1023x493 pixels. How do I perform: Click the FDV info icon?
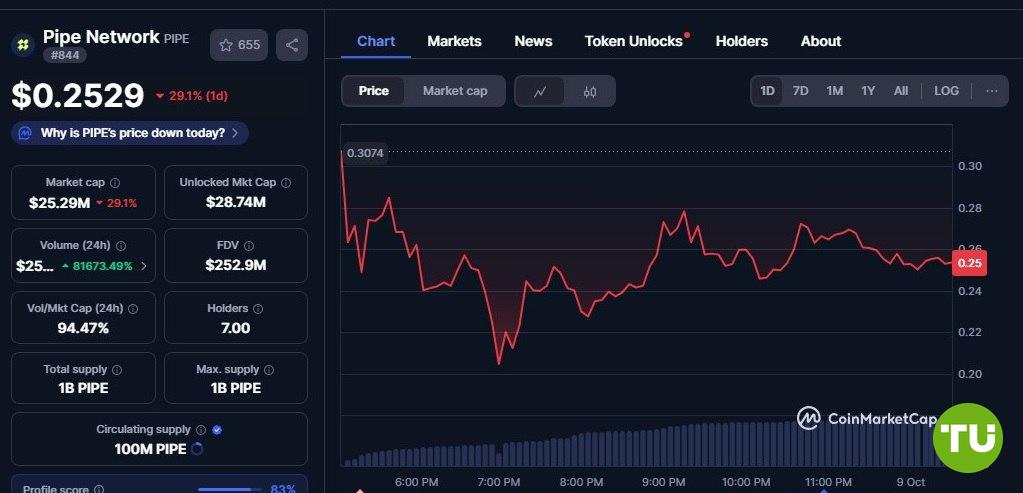249,246
